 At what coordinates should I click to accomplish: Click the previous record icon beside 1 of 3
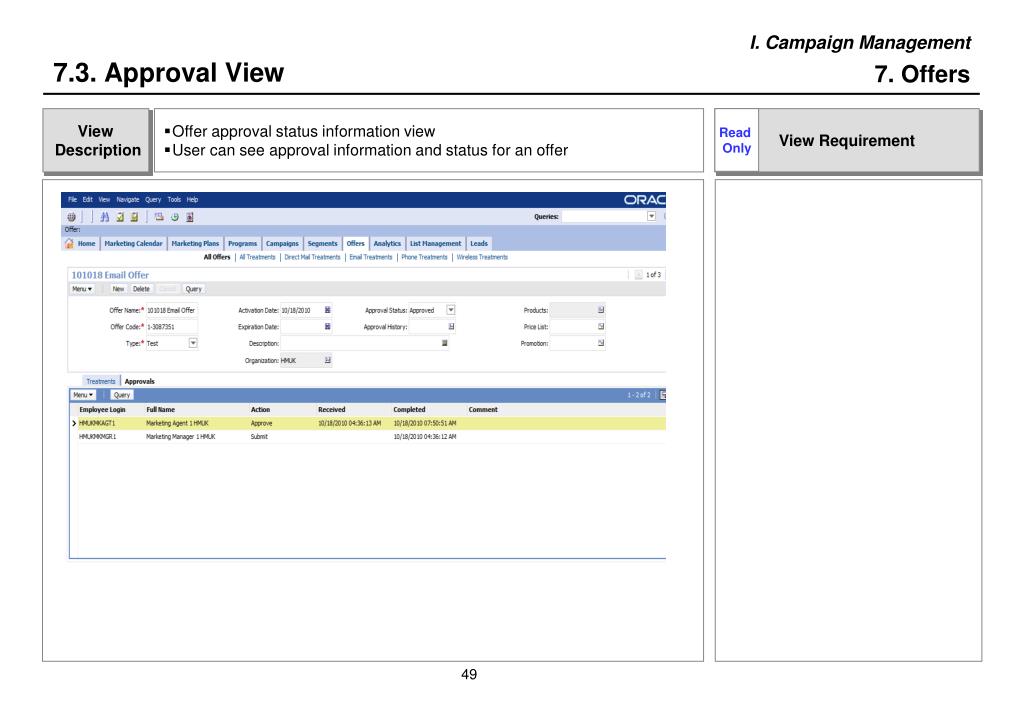[x=639, y=275]
